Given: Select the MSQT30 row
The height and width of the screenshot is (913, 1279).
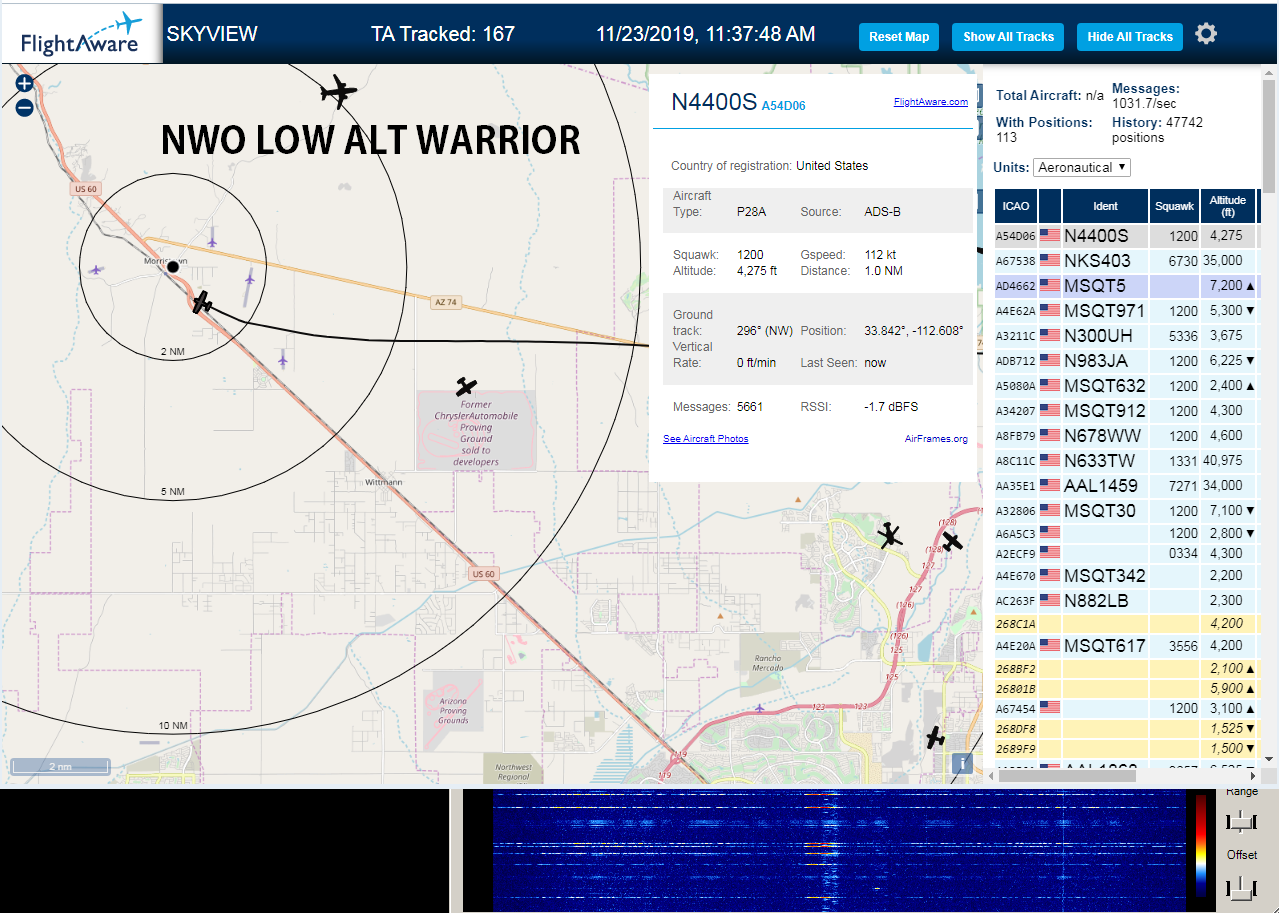Looking at the screenshot, I should (1126, 510).
